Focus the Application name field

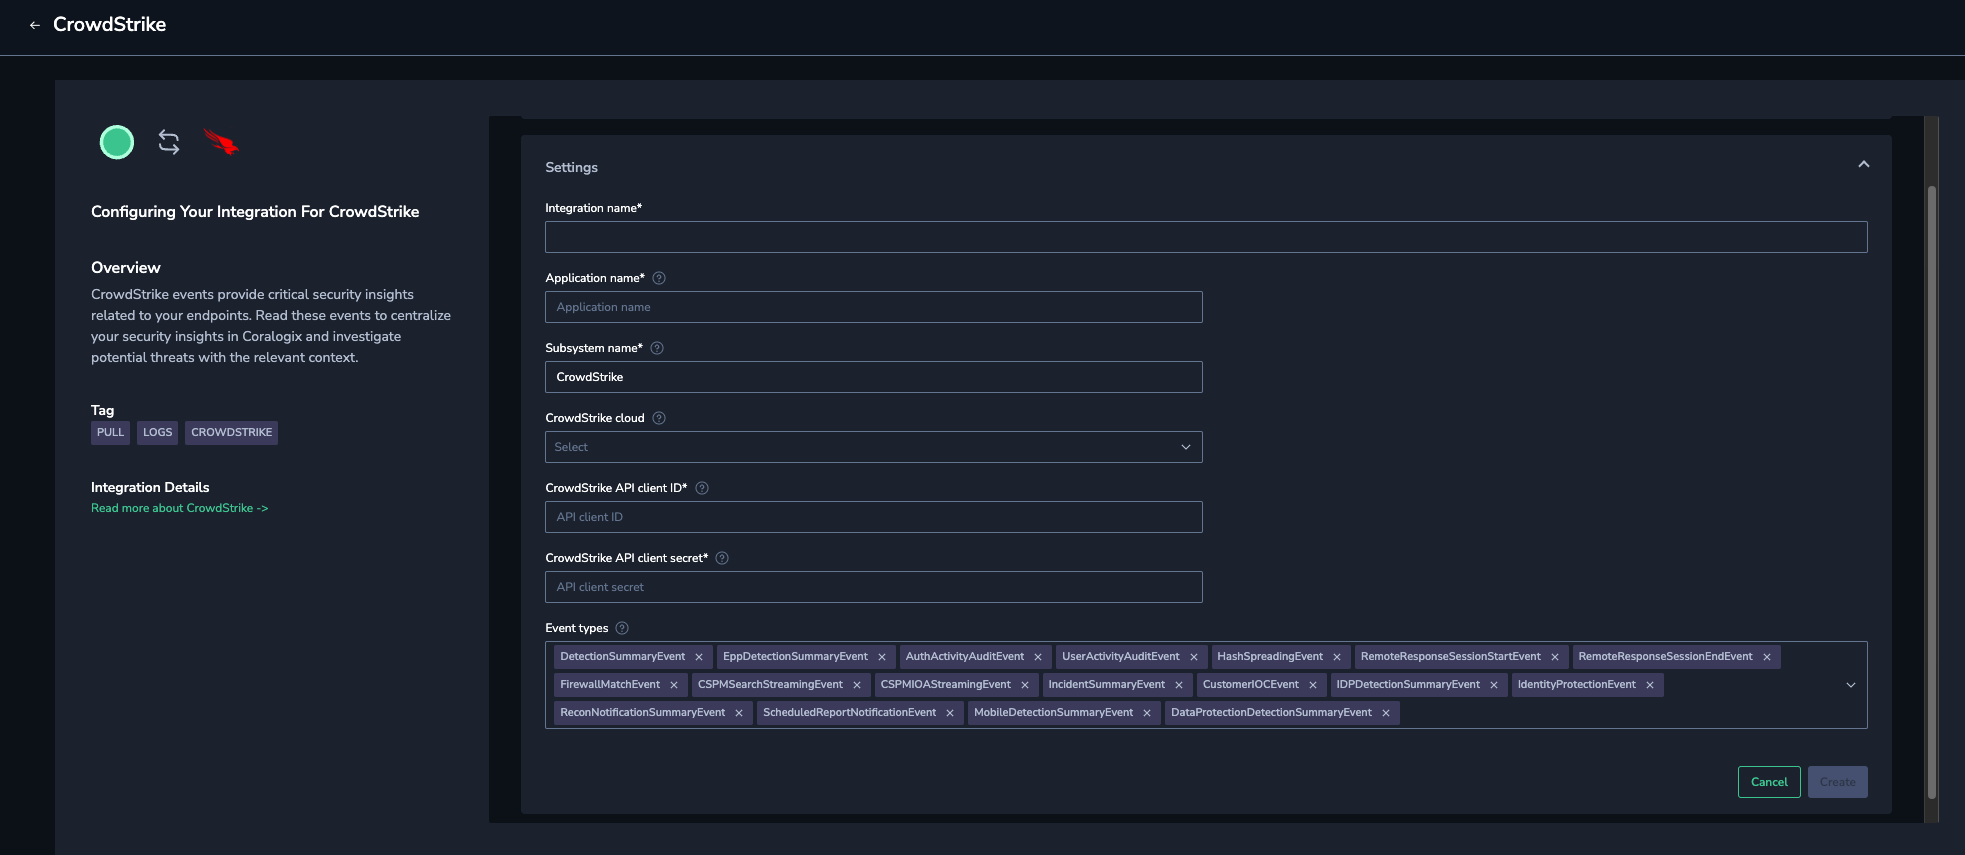873,307
